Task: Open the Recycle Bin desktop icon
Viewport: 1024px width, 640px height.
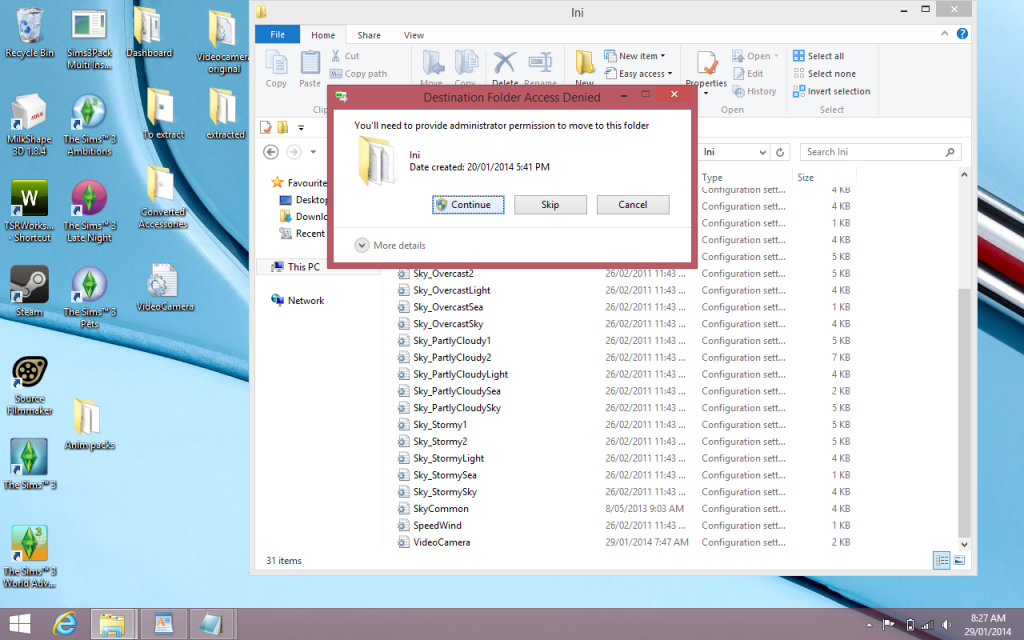Action: tap(29, 33)
